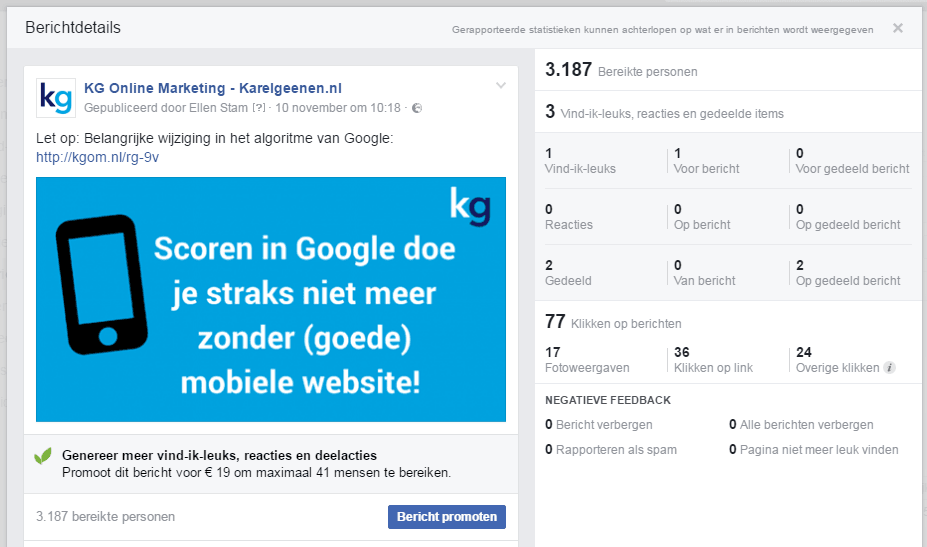The height and width of the screenshot is (547, 927).
Task: Click the Genereer meer vind-ik-leuks promo text
Action: click(219, 455)
